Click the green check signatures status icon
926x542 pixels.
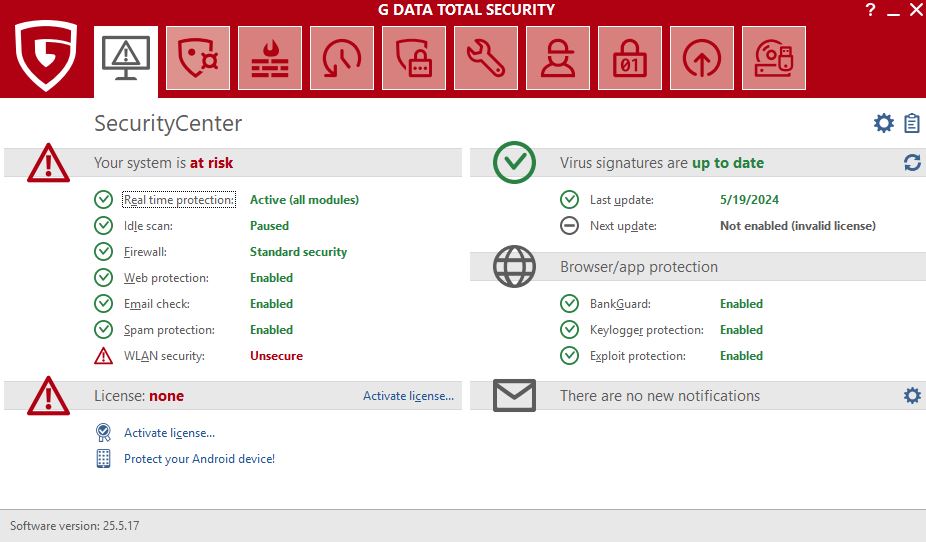pos(514,162)
